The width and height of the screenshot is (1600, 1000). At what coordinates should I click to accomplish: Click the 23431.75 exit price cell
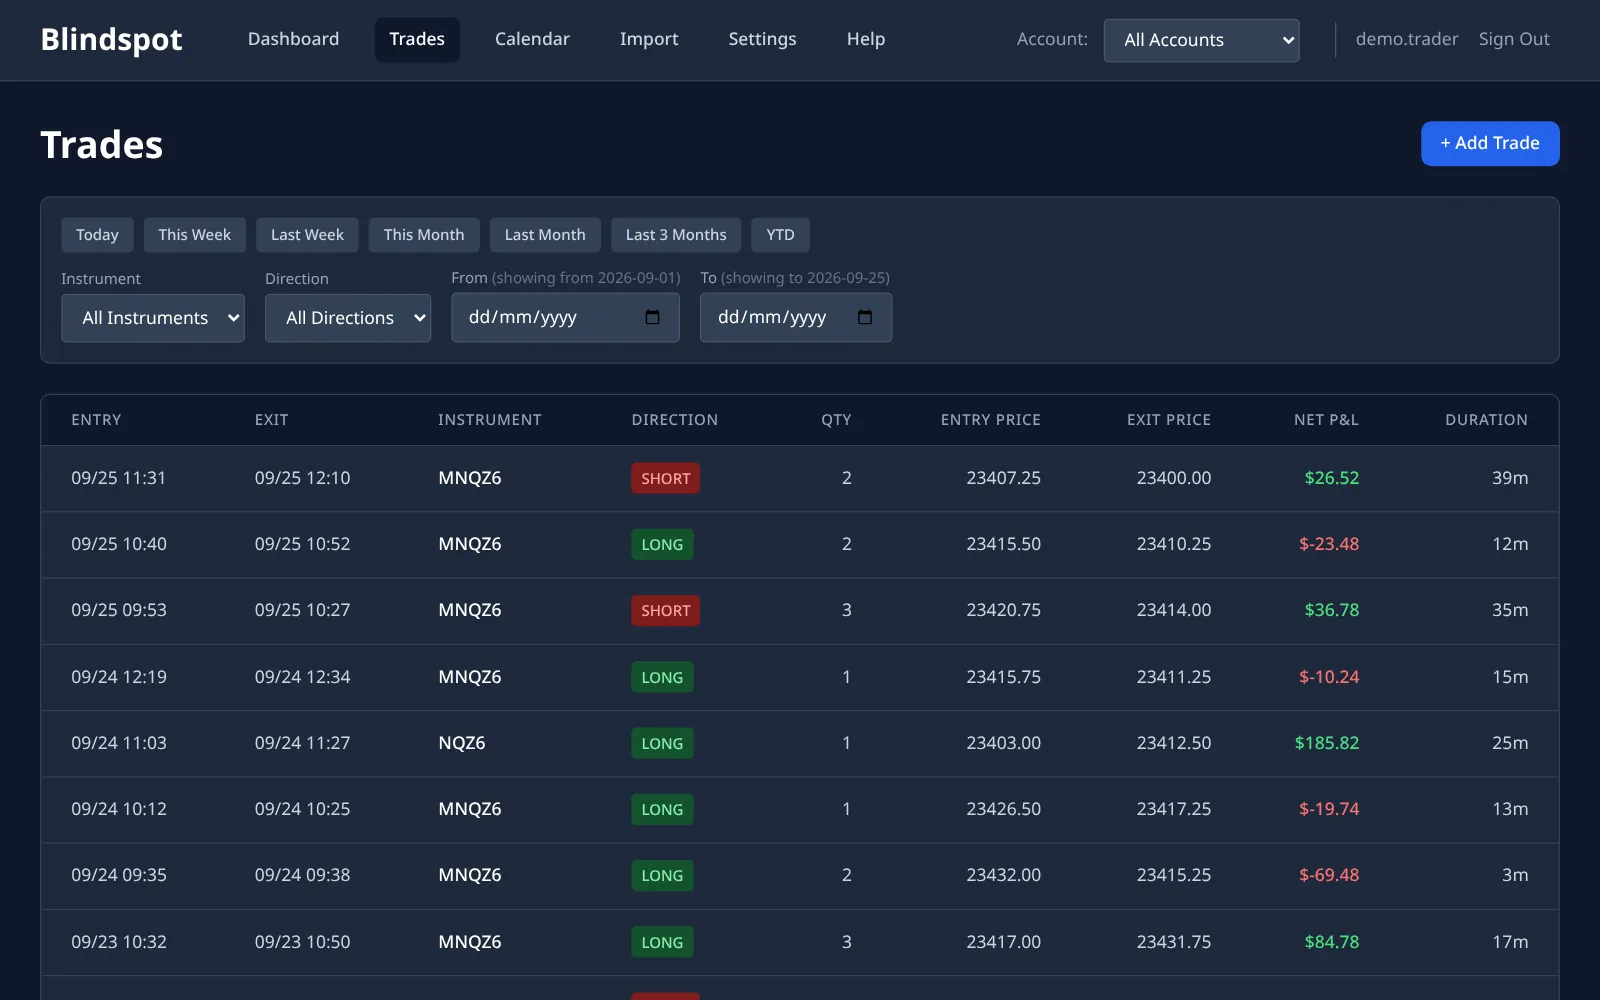[1174, 942]
